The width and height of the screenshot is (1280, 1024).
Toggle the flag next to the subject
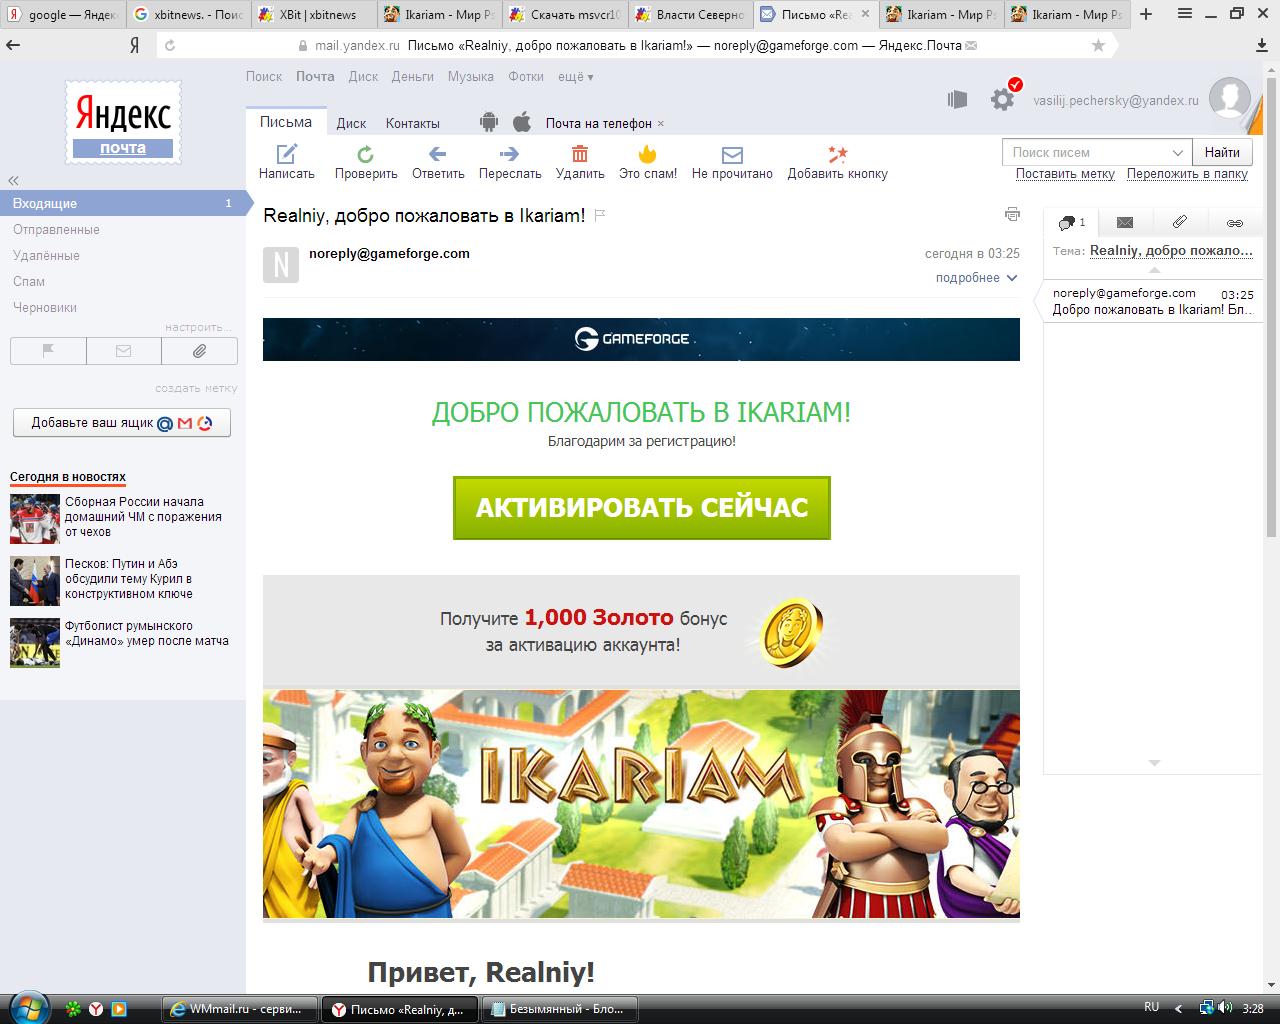click(x=600, y=215)
